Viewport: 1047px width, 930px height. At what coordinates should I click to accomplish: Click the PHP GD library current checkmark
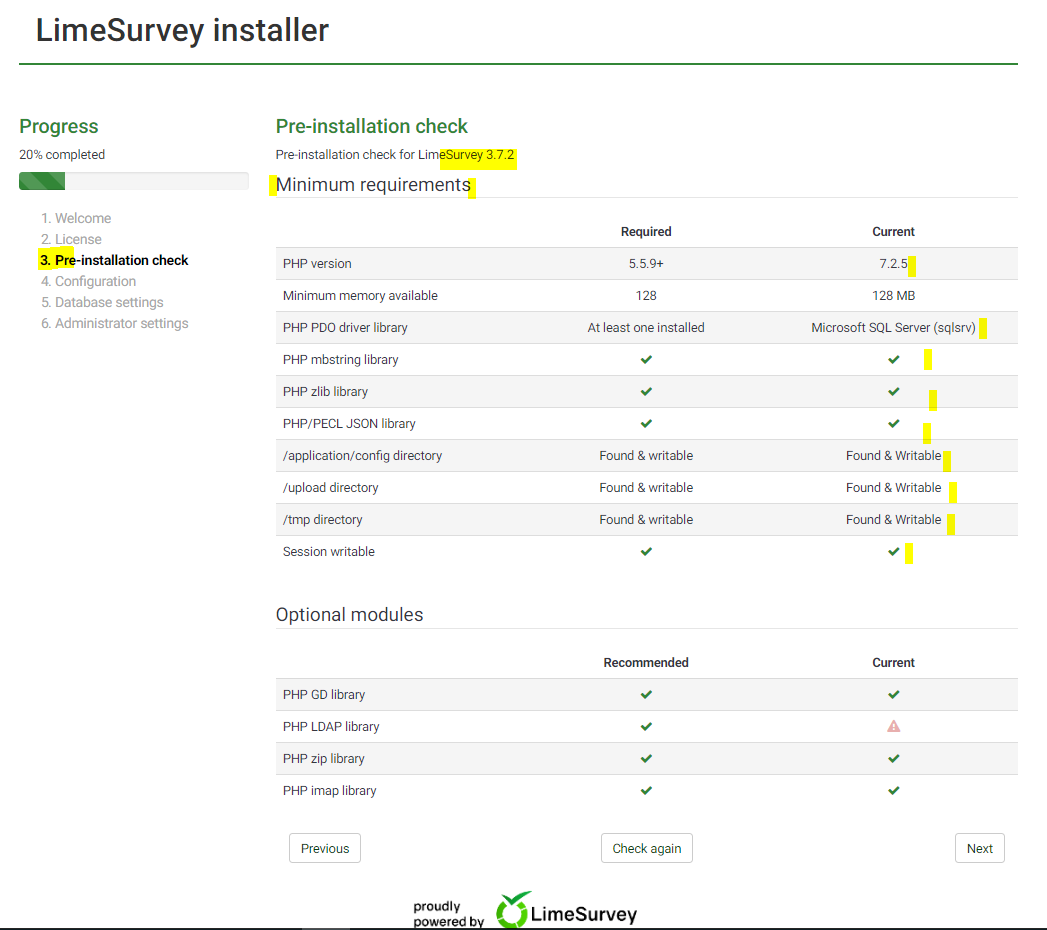[893, 695]
